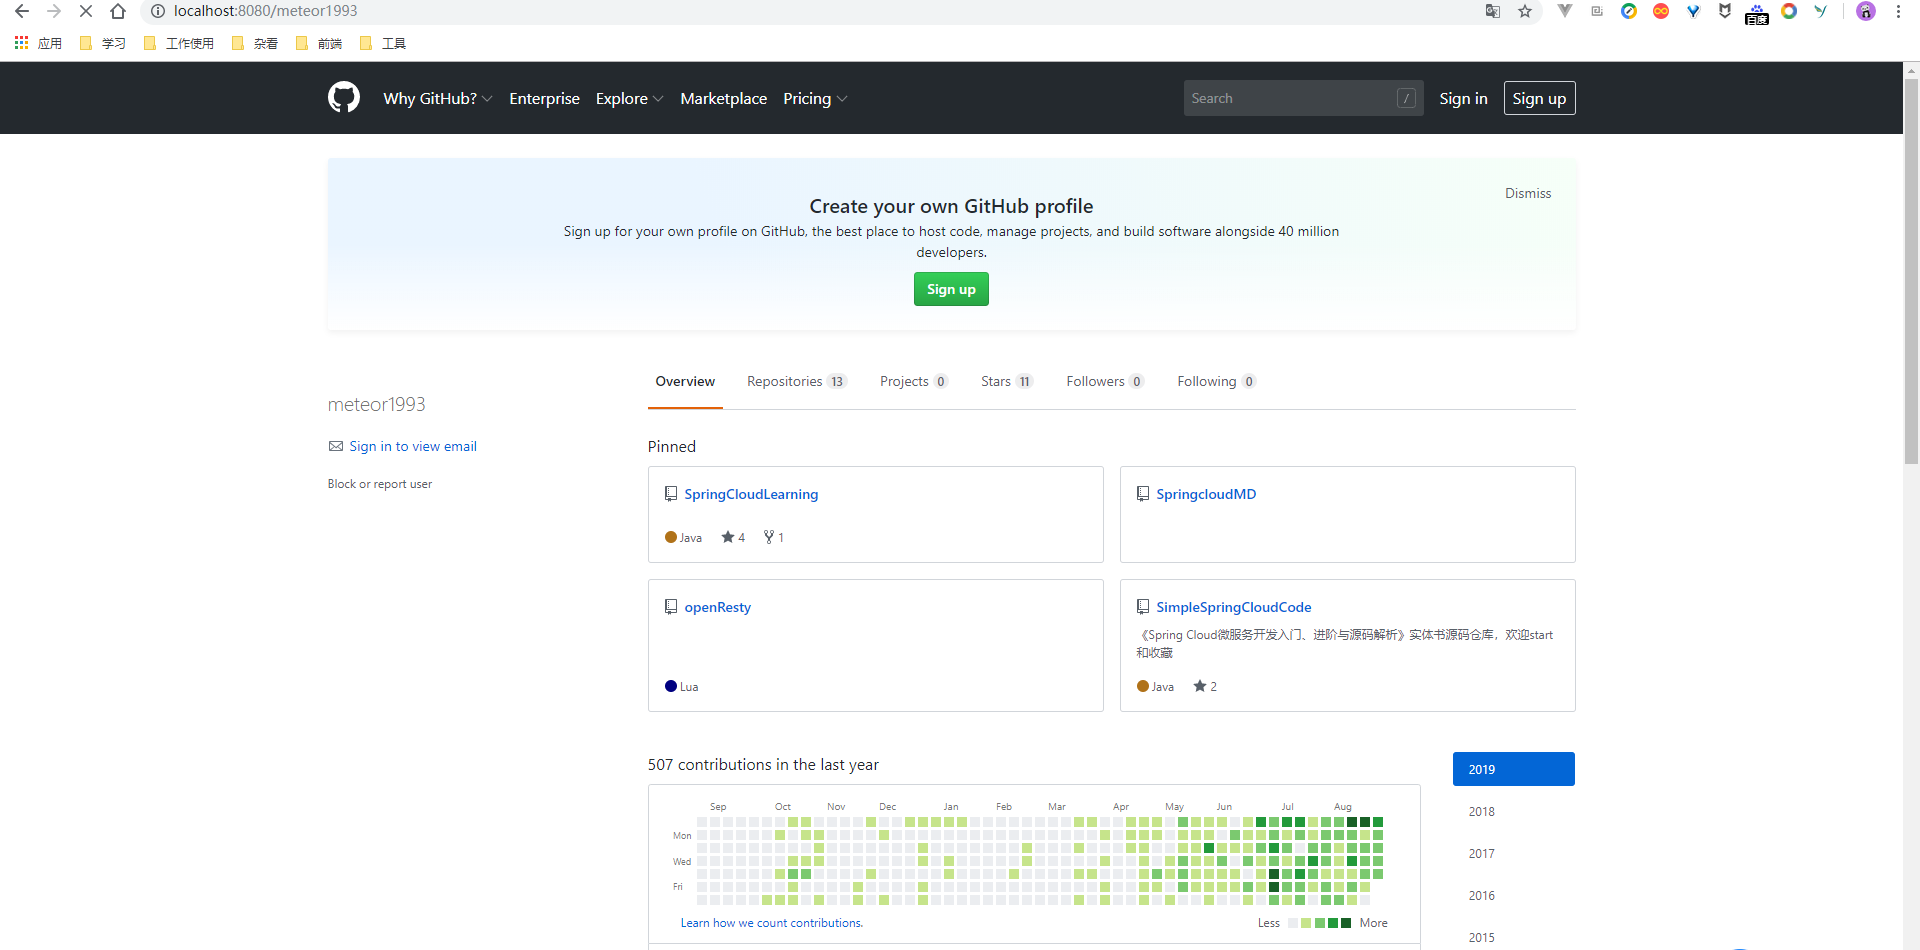1920x950 pixels.
Task: Expand the Explore dropdown menu
Action: click(x=629, y=98)
